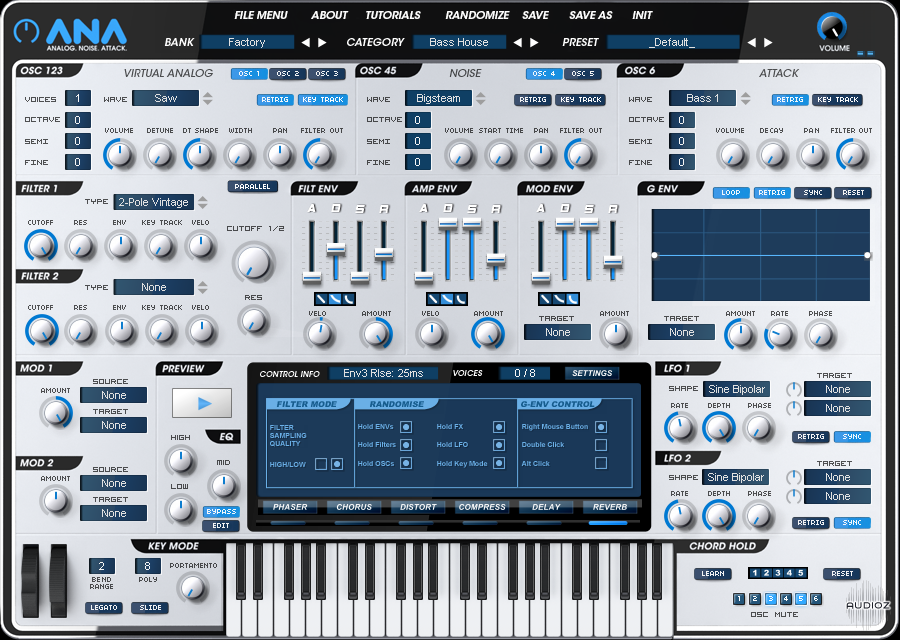This screenshot has width=900, height=640.
Task: Load previous preset with left arrow
Action: point(751,42)
